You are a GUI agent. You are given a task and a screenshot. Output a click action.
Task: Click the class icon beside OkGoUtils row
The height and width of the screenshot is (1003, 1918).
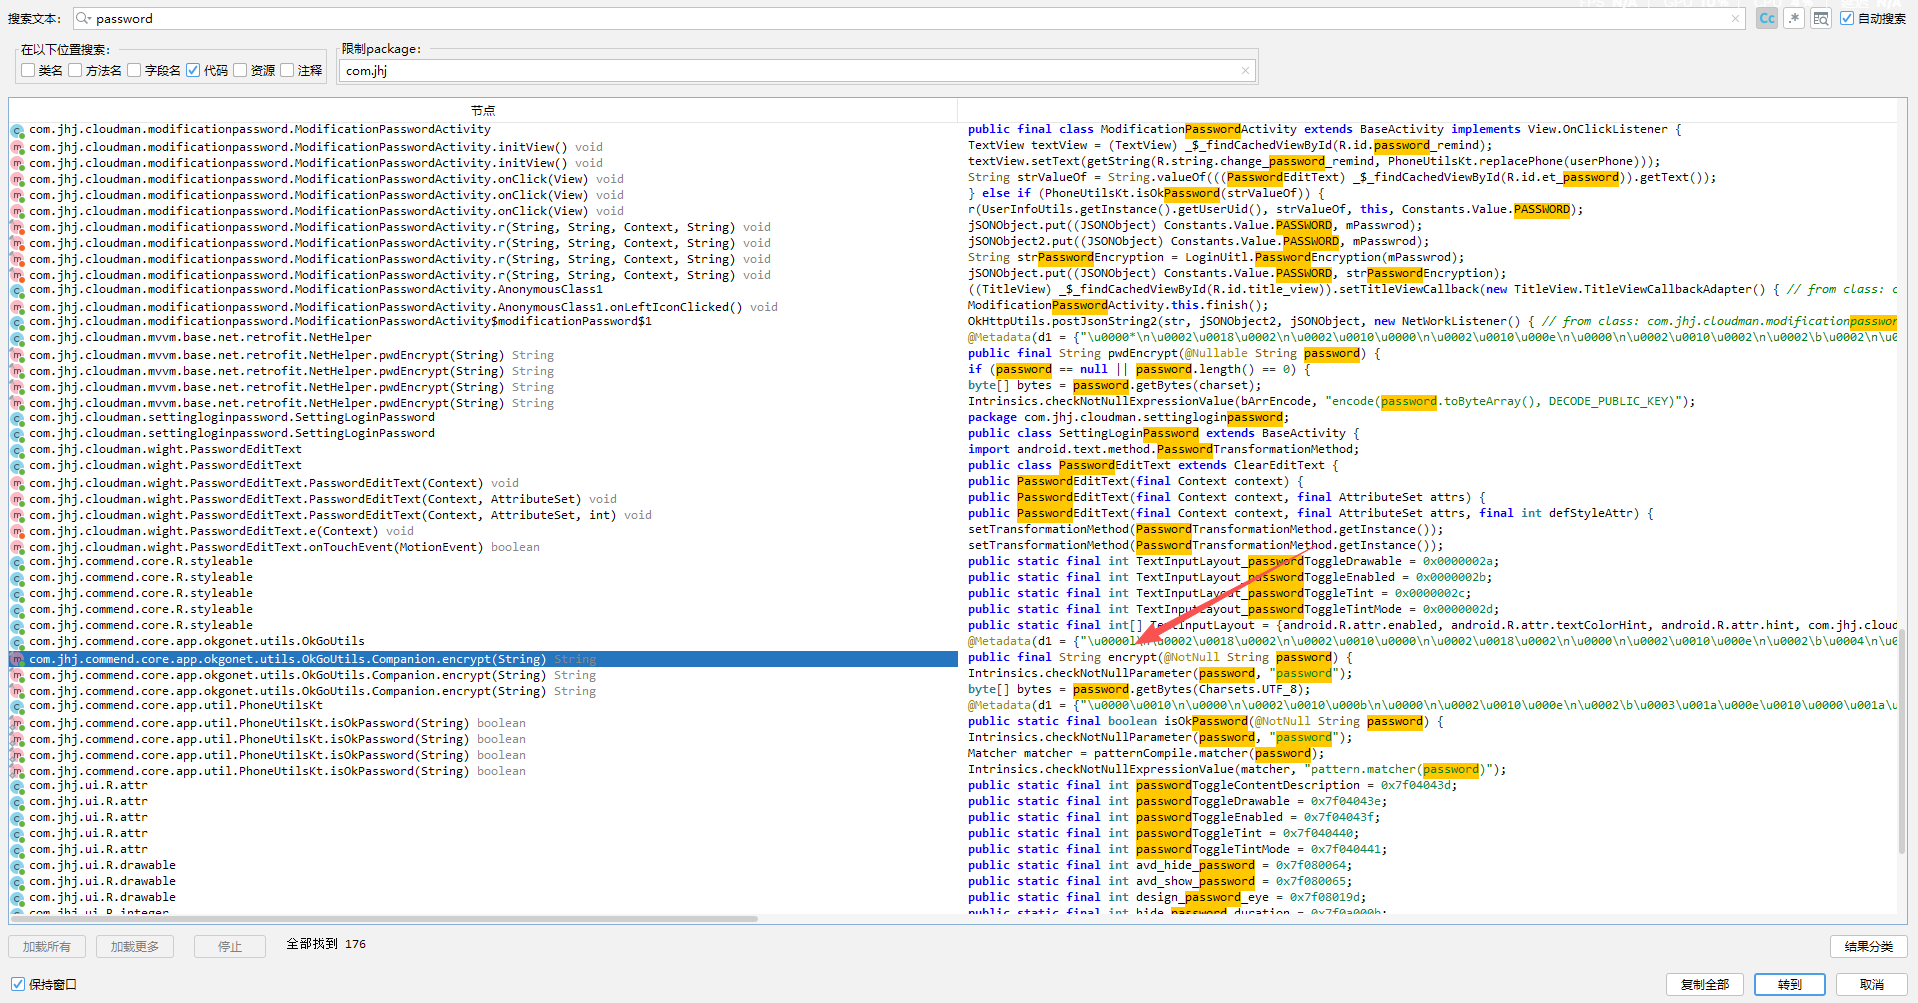pos(17,642)
